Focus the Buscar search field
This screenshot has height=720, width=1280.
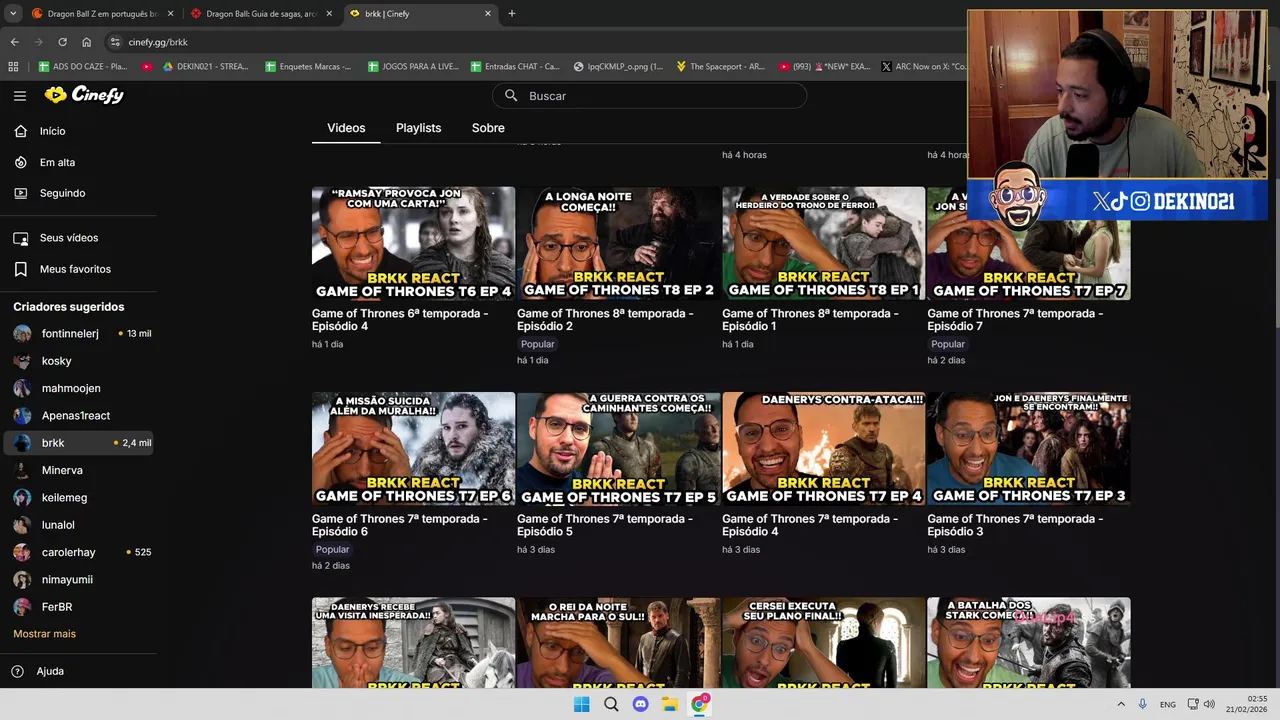tap(649, 96)
